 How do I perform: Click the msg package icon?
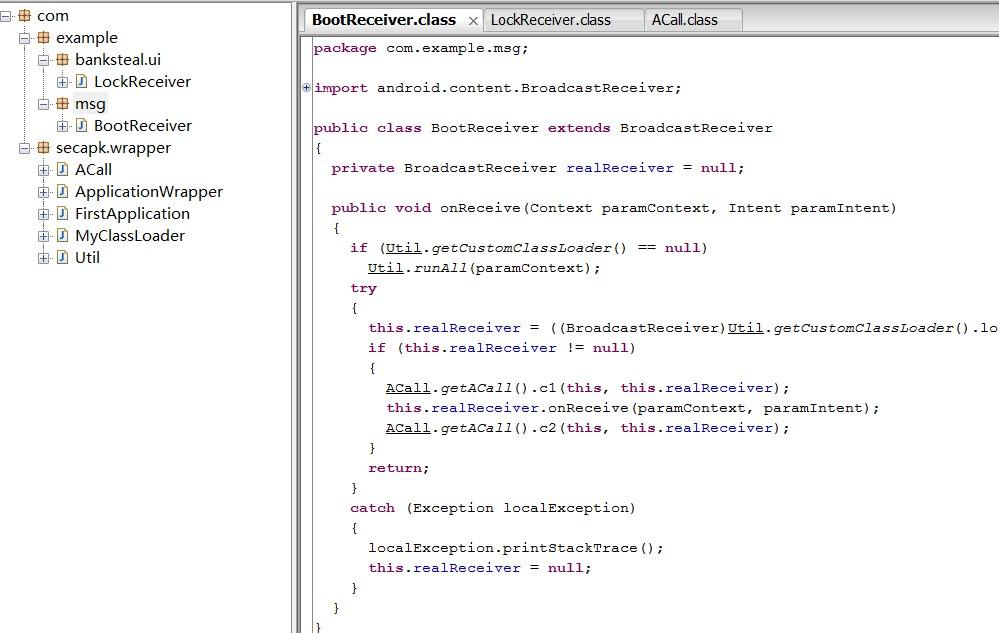coord(62,104)
